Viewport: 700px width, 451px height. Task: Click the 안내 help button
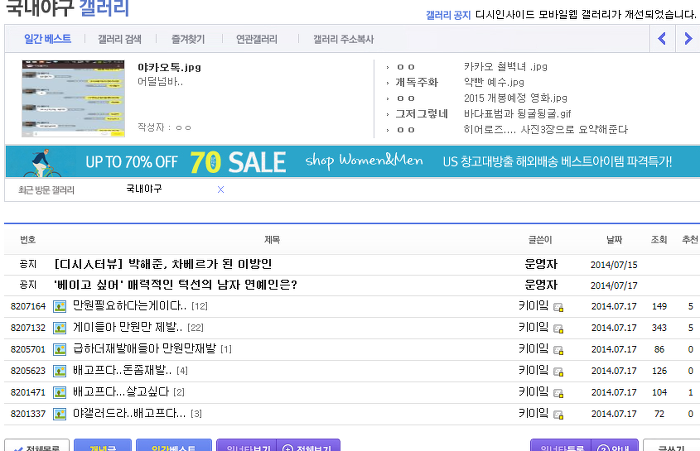(x=615, y=445)
